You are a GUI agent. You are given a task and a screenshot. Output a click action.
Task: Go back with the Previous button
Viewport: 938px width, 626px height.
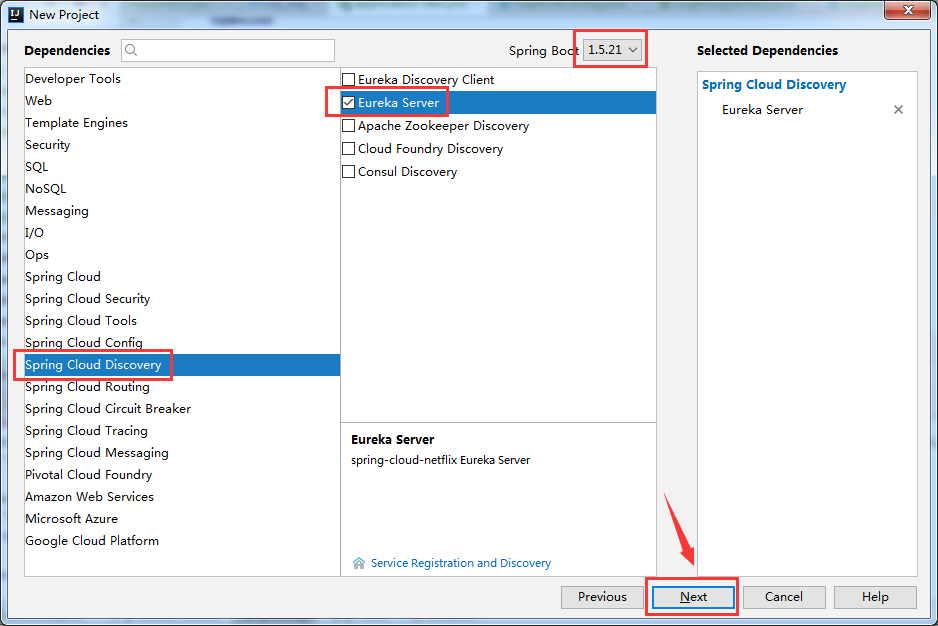click(602, 597)
